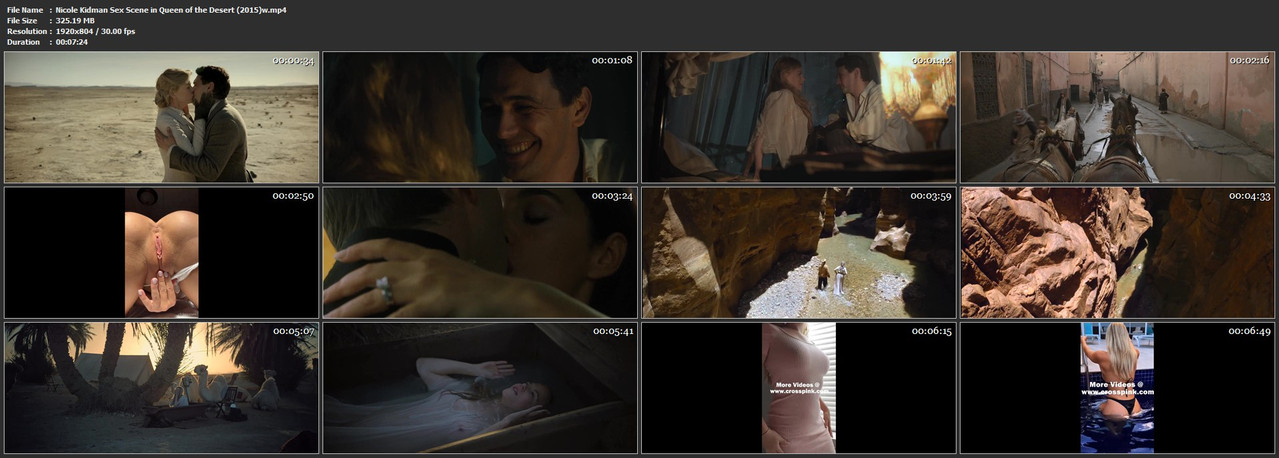Click the 00:04:33 timestamp text
The height and width of the screenshot is (458, 1279).
1250,195
